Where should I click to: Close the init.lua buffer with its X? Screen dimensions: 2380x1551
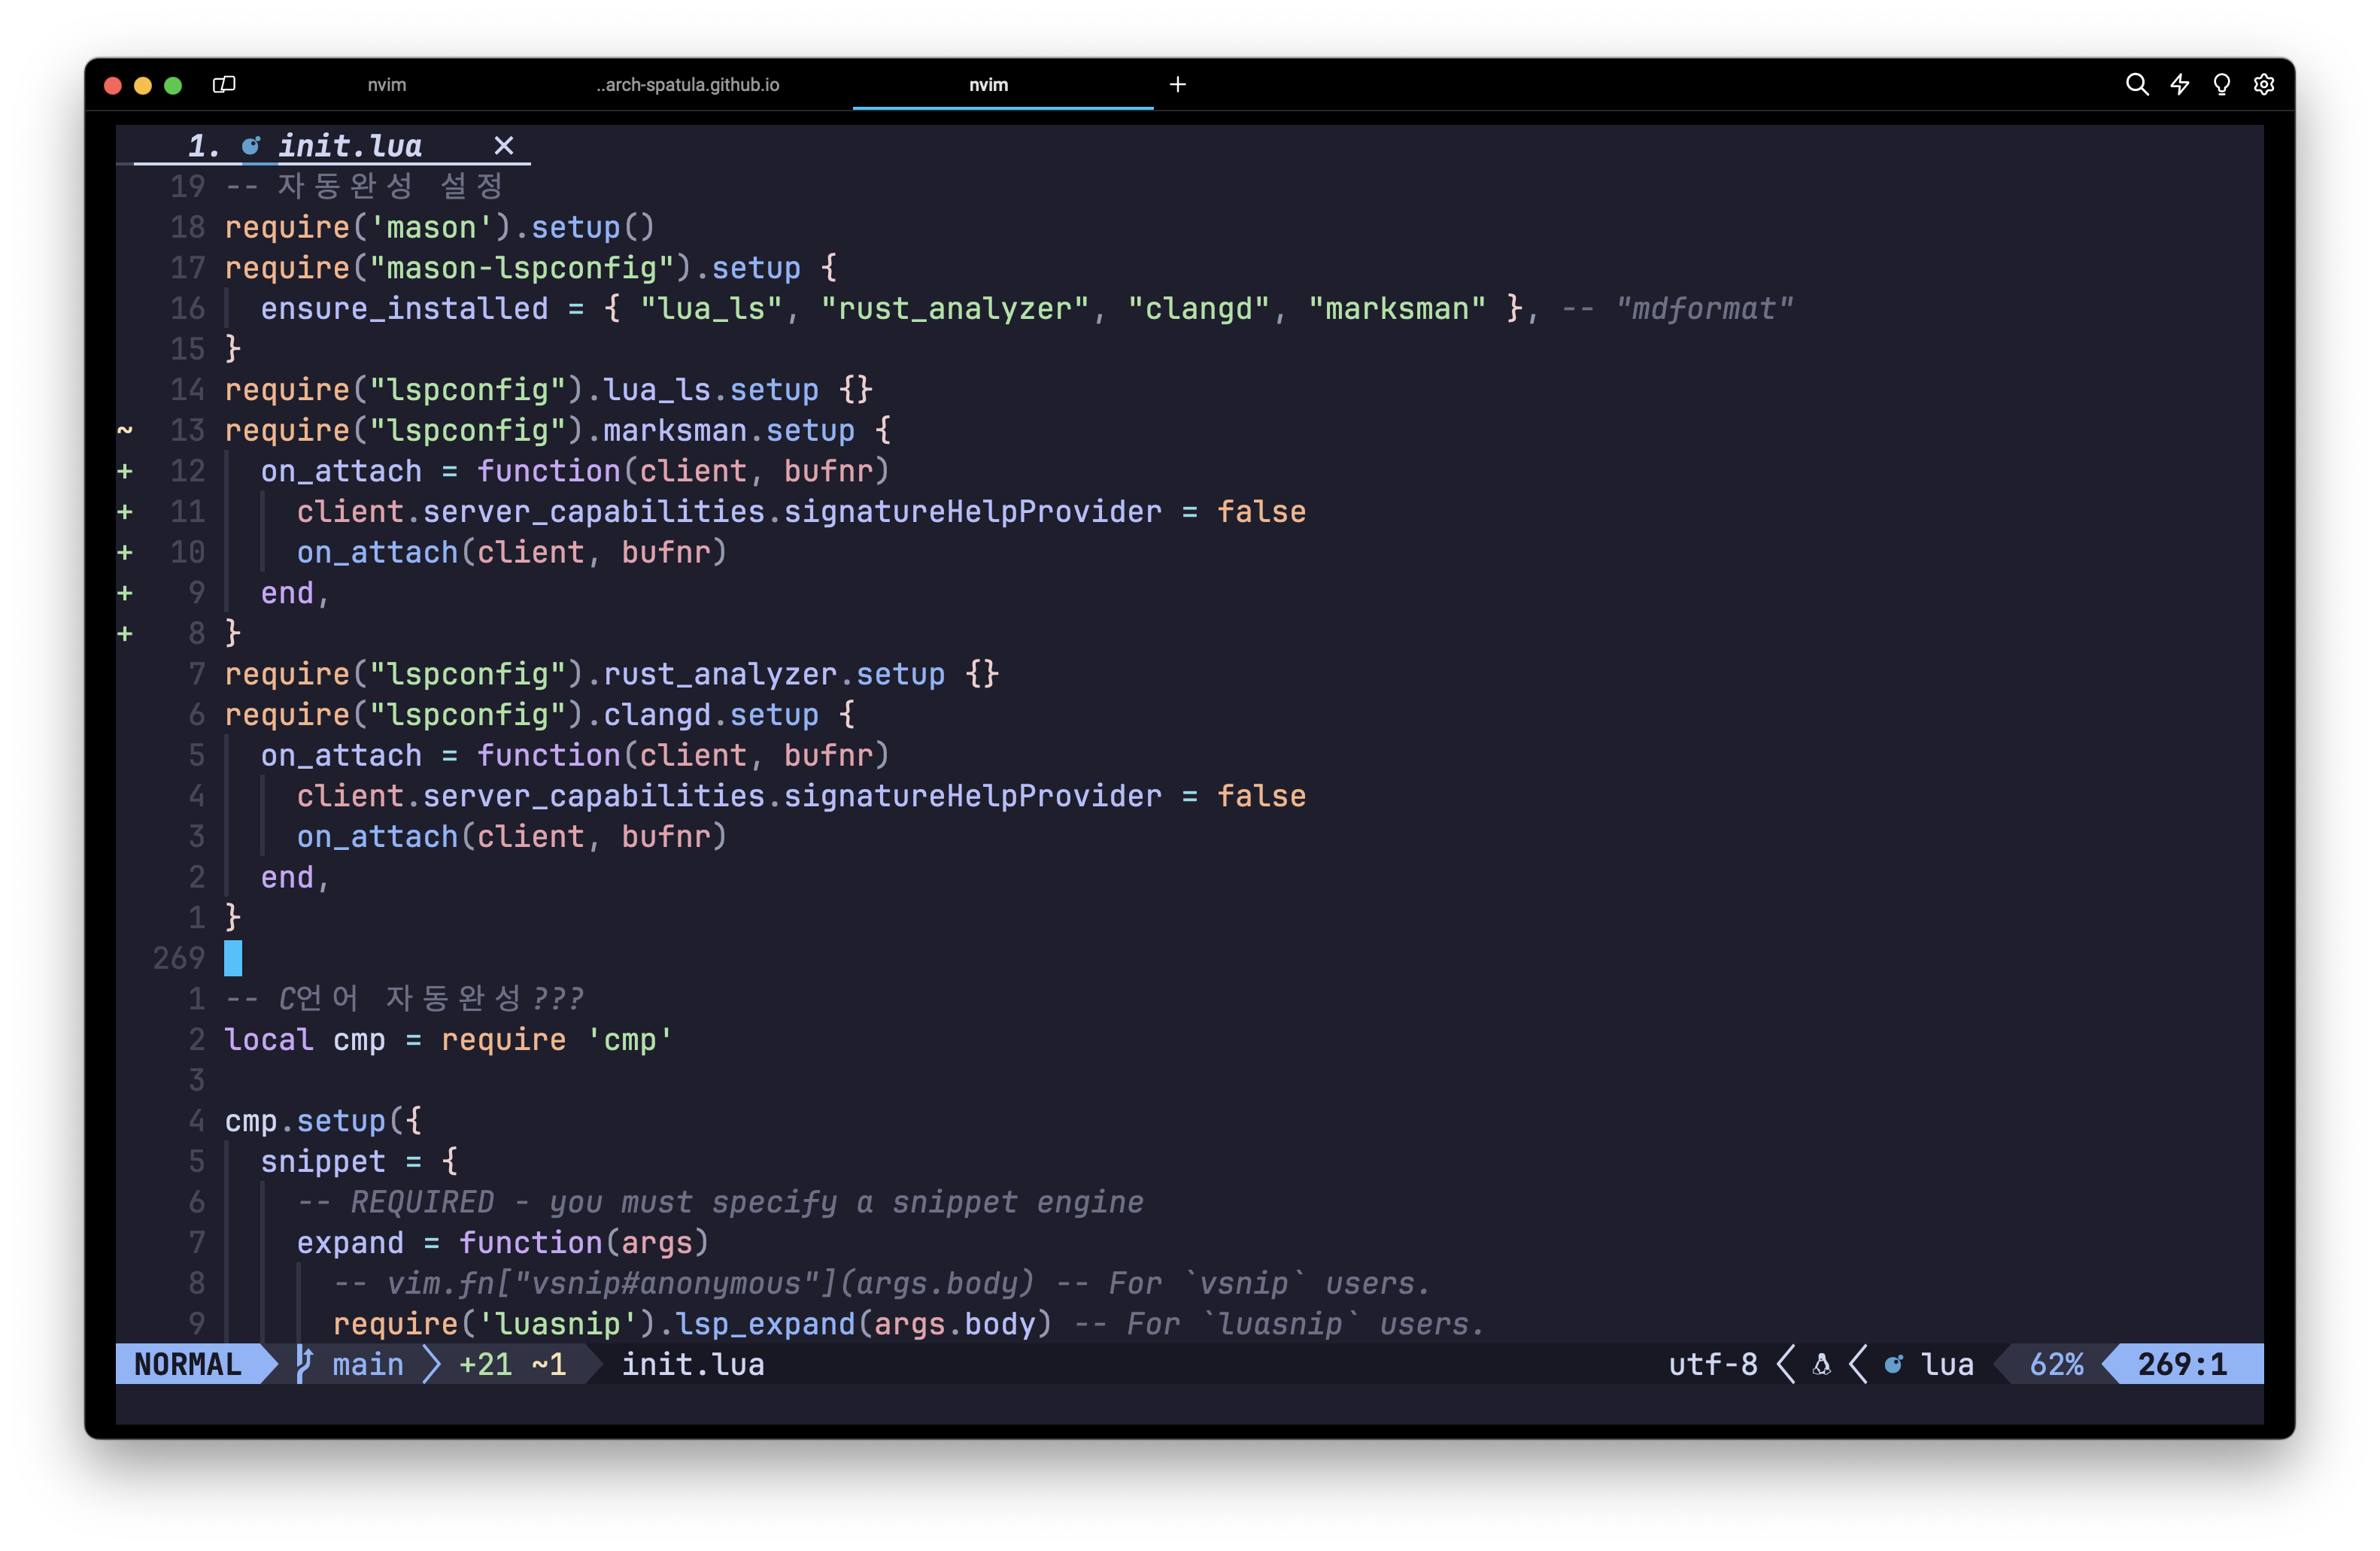click(x=503, y=146)
